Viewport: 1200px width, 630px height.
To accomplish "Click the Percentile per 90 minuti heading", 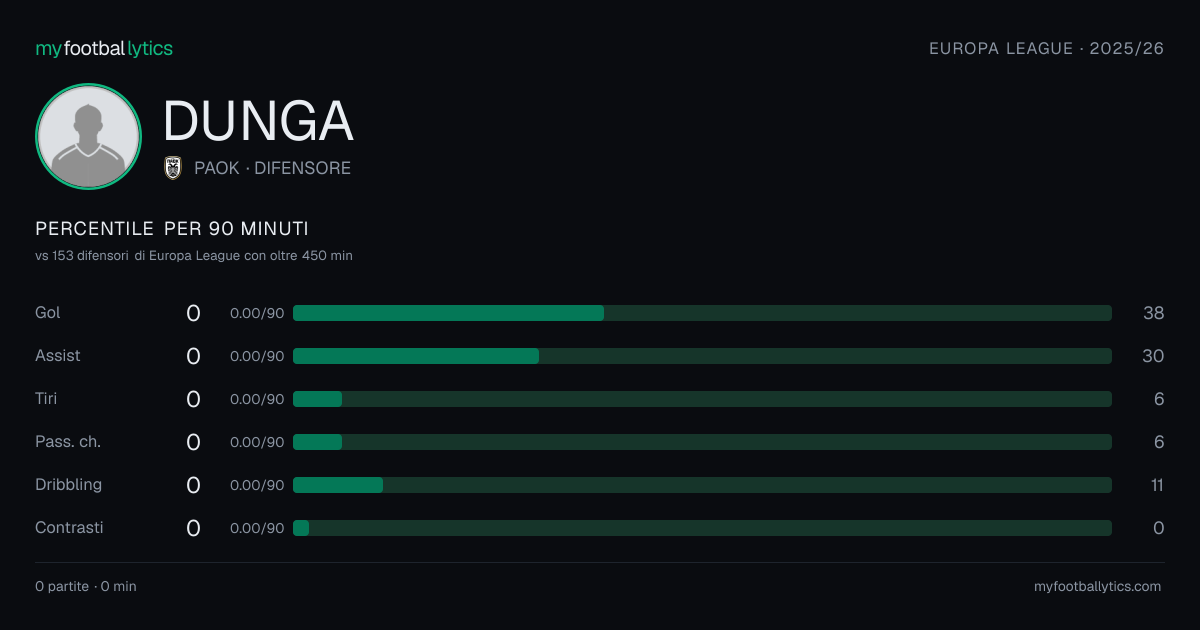I will [x=172, y=229].
